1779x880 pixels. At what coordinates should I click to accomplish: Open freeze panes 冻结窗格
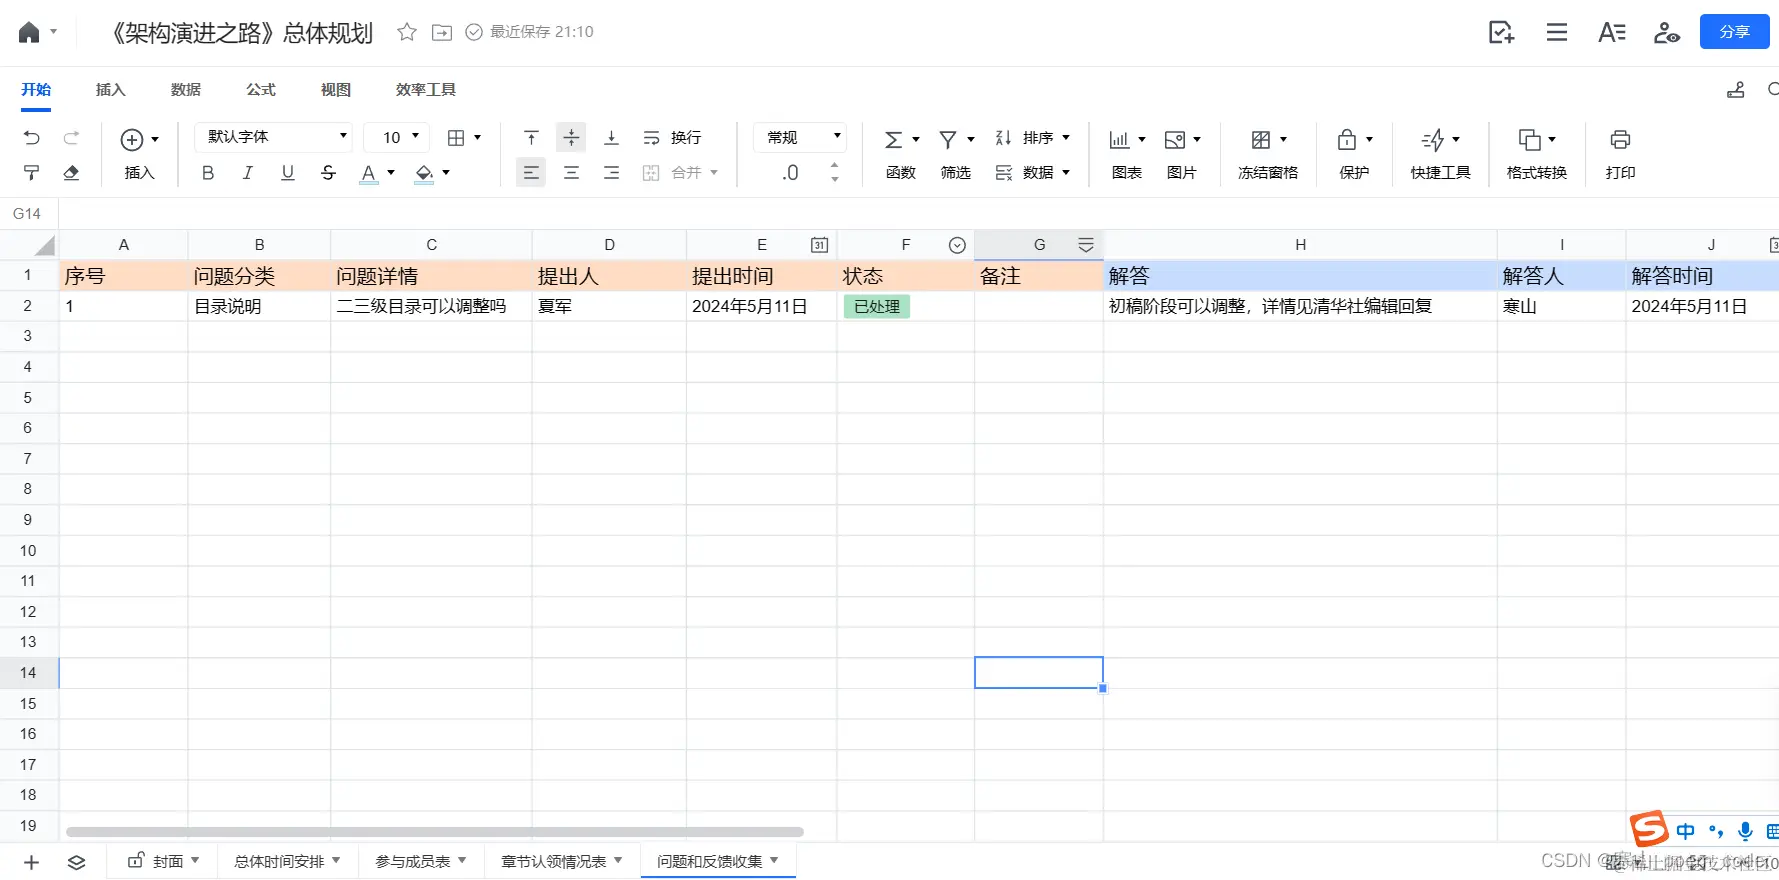click(1268, 155)
